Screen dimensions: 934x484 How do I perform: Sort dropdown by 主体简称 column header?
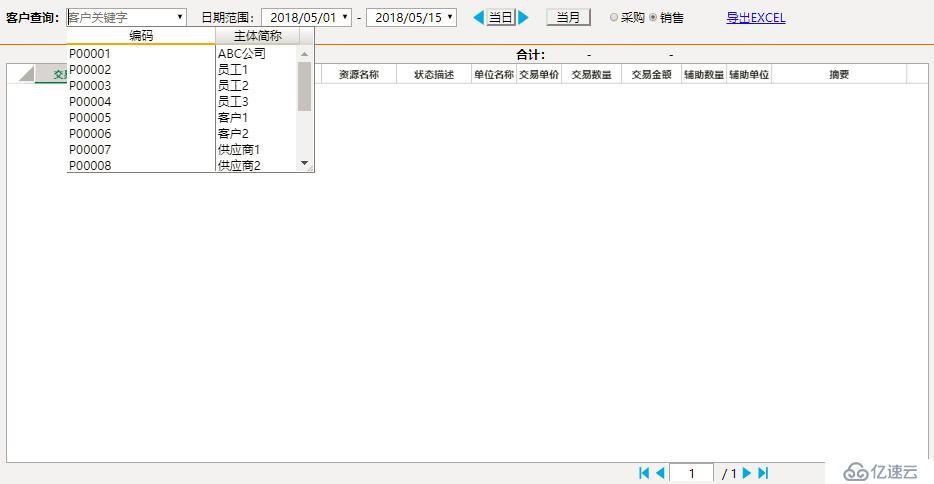257,36
